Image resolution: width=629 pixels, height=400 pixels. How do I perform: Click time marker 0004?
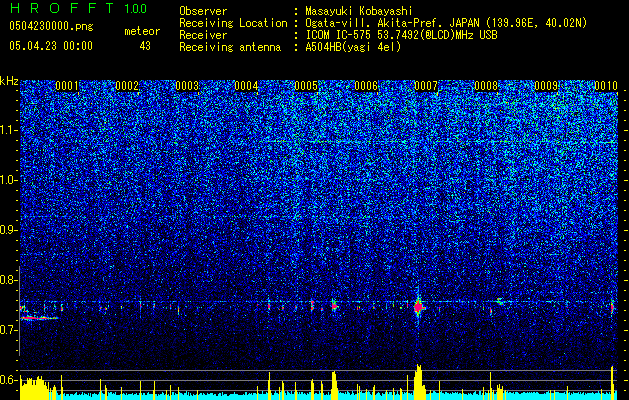coord(246,86)
